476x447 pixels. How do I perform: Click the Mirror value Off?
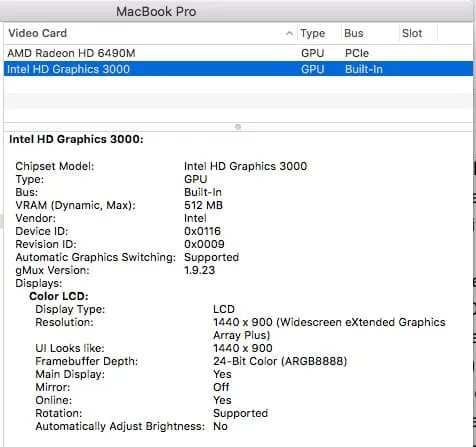(x=221, y=387)
